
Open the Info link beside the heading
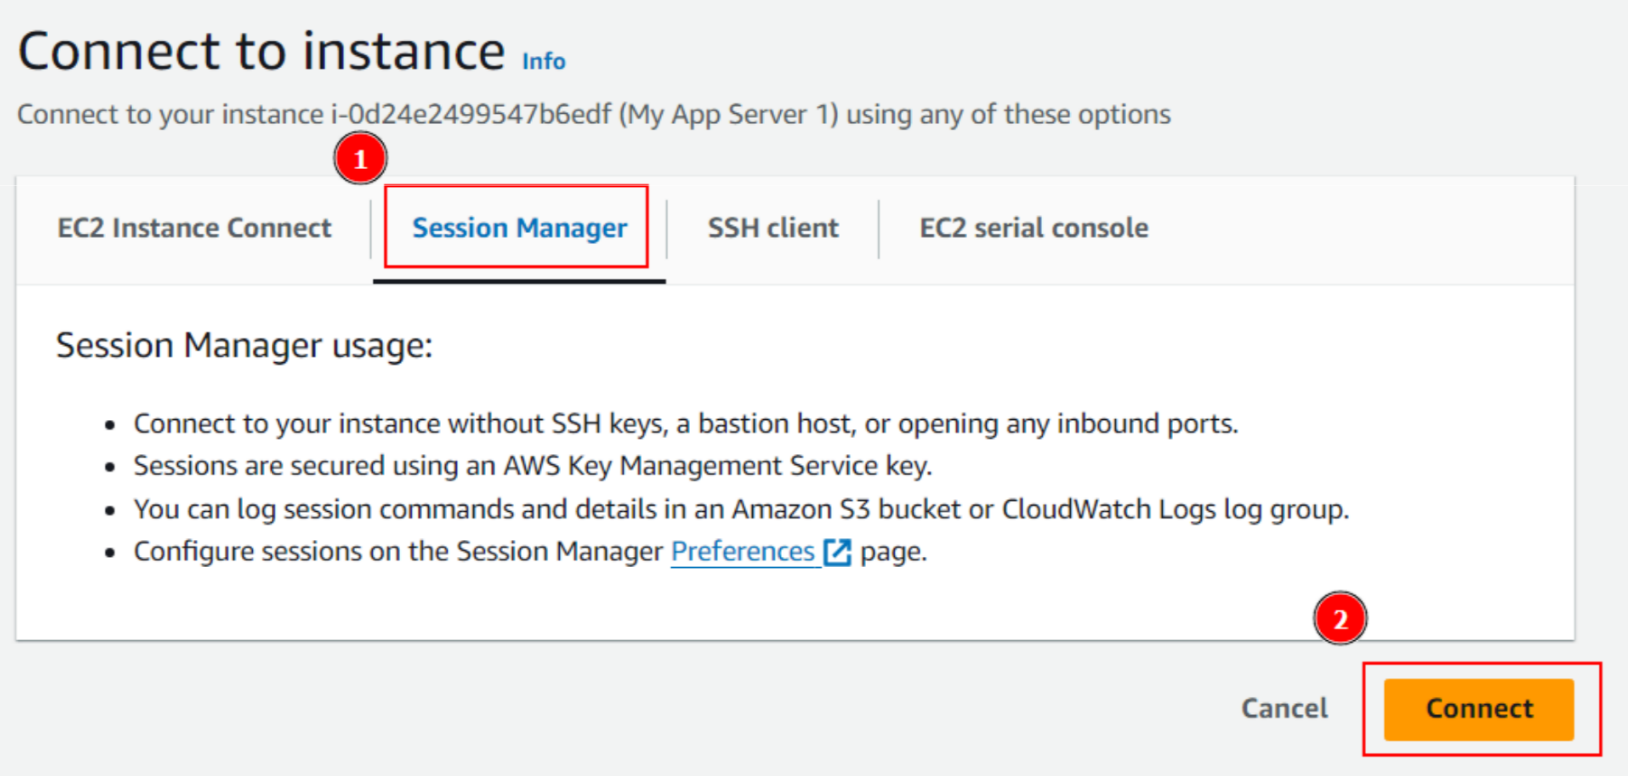pos(544,61)
